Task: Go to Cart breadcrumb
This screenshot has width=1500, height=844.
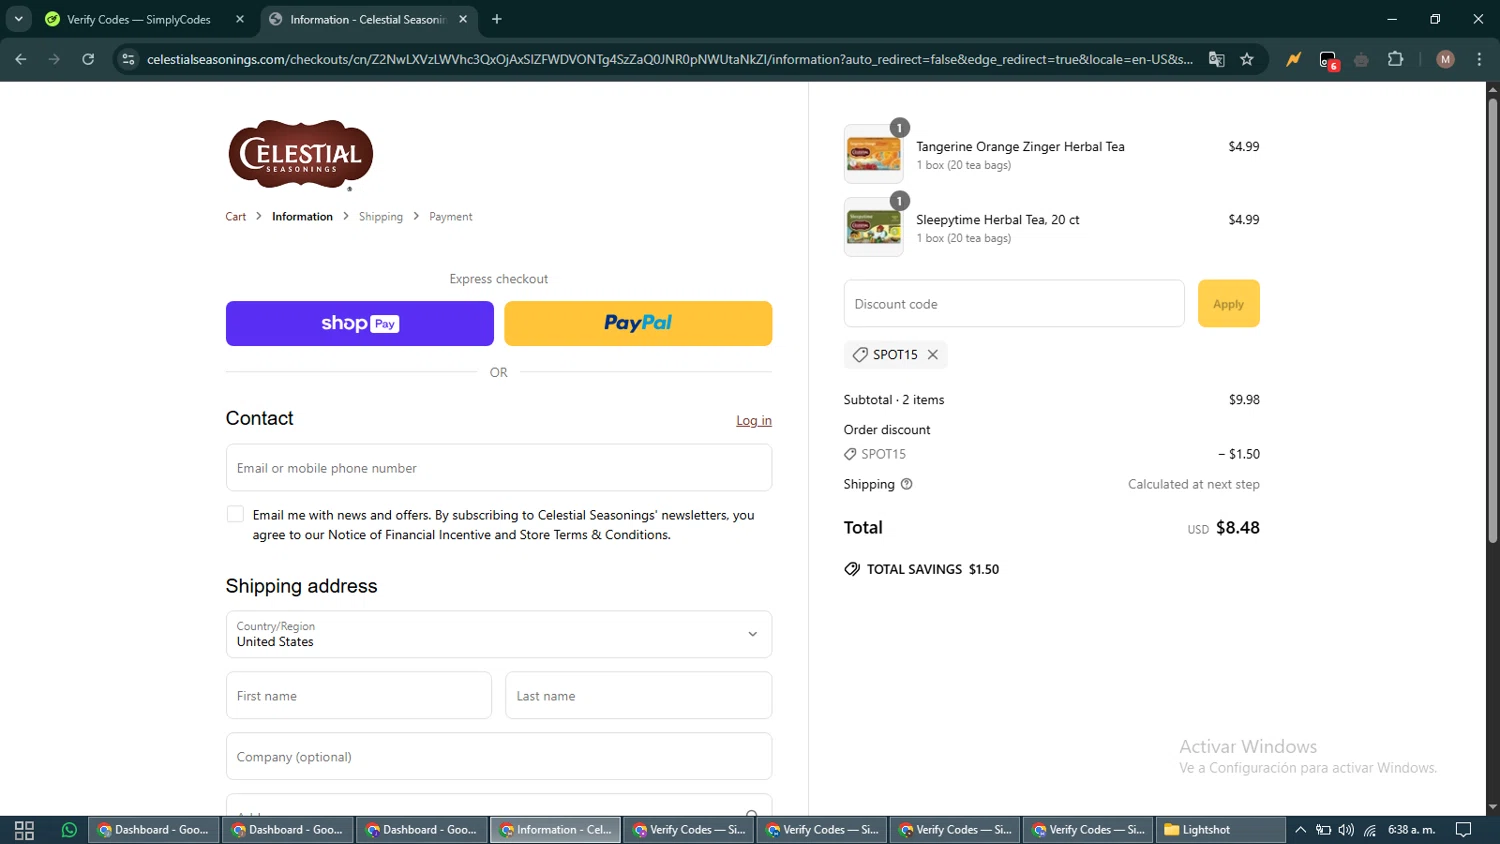Action: tap(236, 216)
